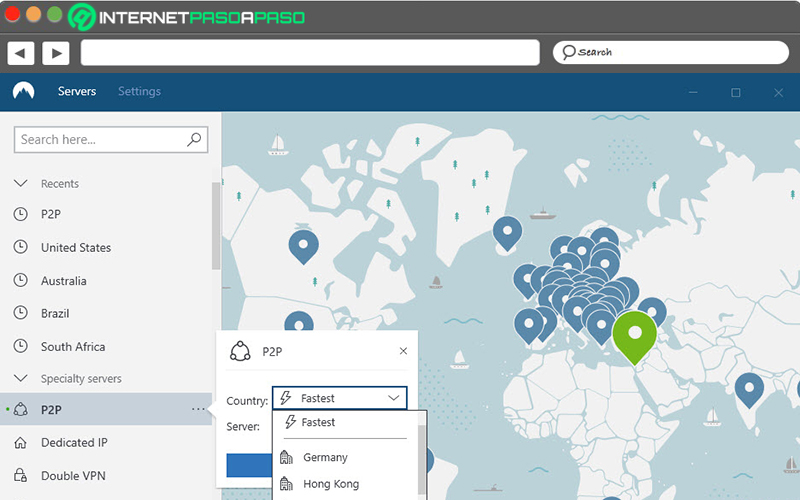Switch to the Settings tab
This screenshot has height=500, width=800.
click(139, 91)
